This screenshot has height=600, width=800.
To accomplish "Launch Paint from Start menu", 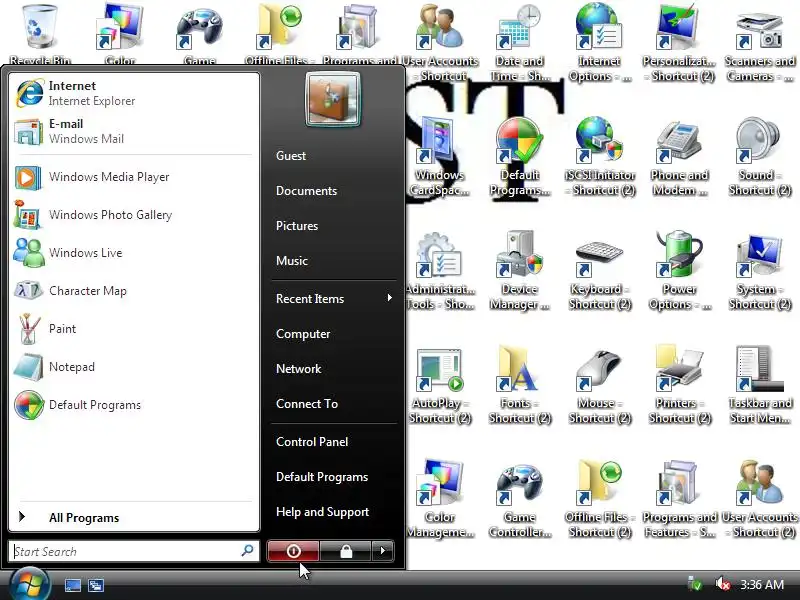I will (x=134, y=329).
